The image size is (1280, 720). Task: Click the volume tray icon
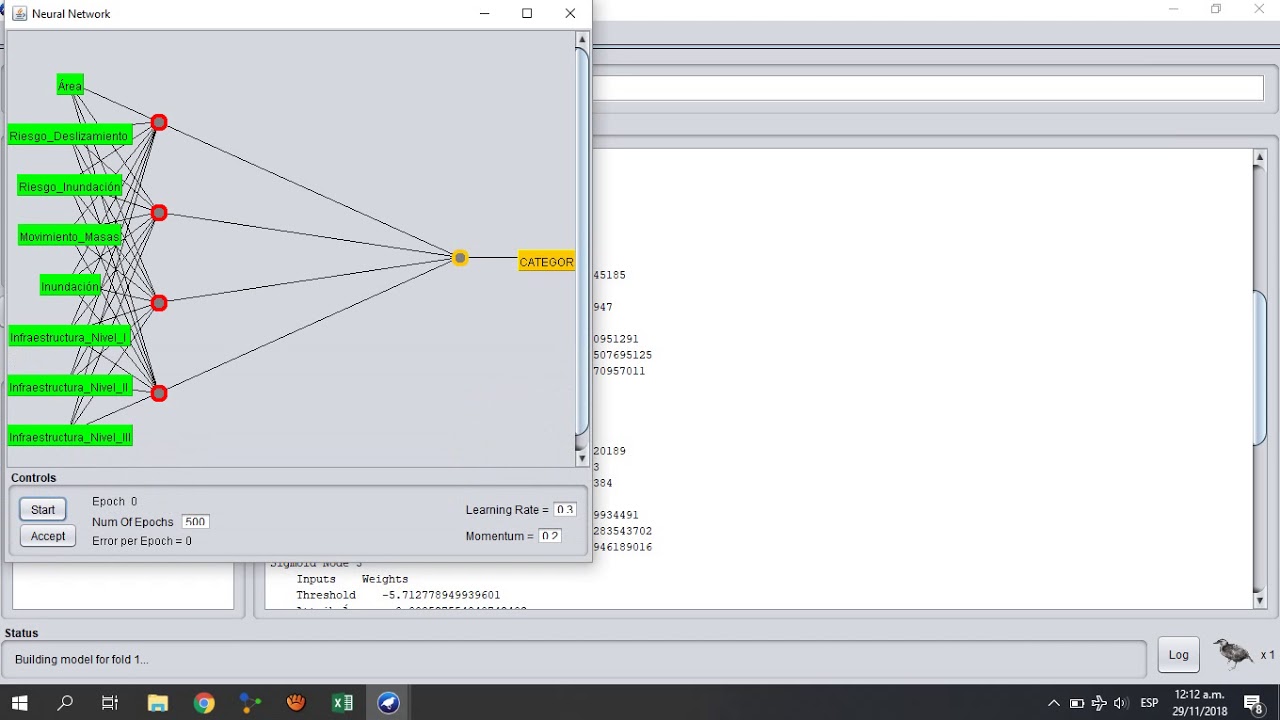pyautogui.click(x=1120, y=703)
